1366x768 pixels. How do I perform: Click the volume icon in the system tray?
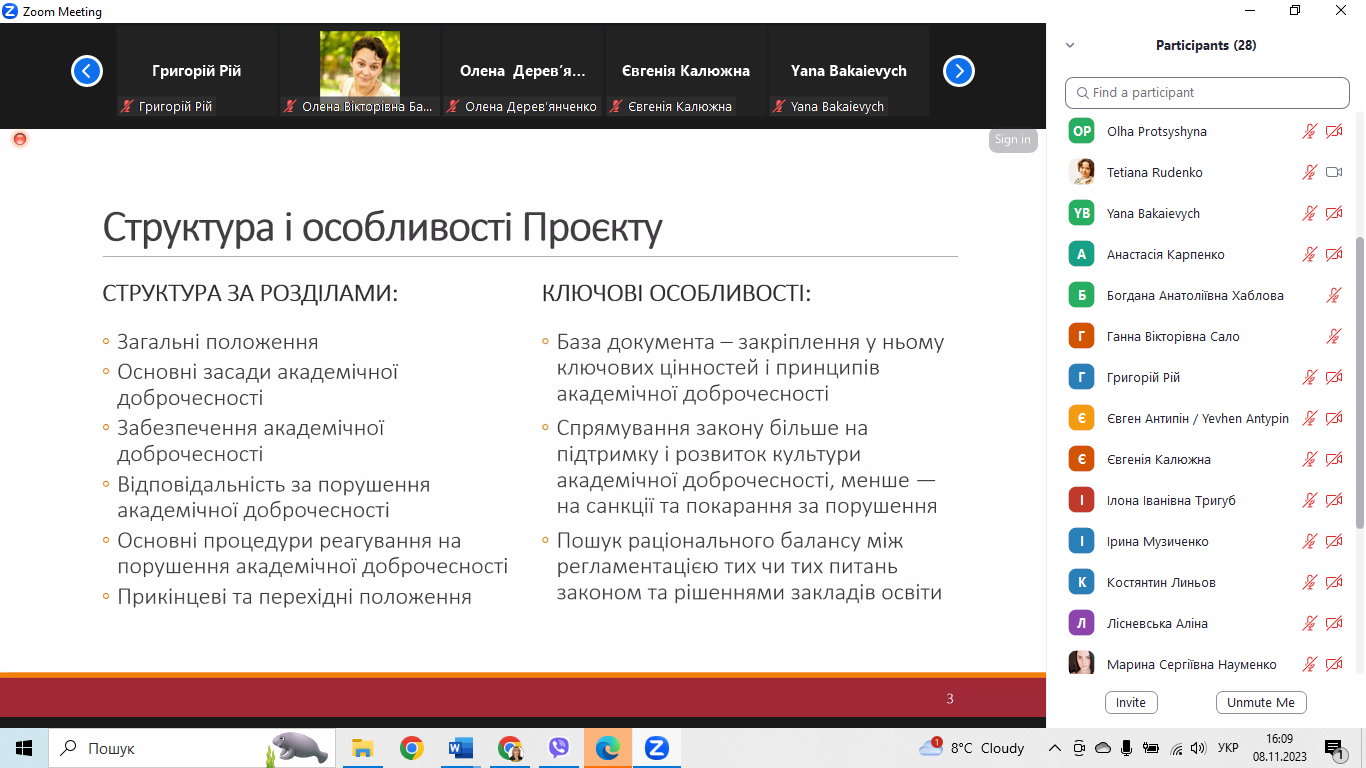[1197, 747]
